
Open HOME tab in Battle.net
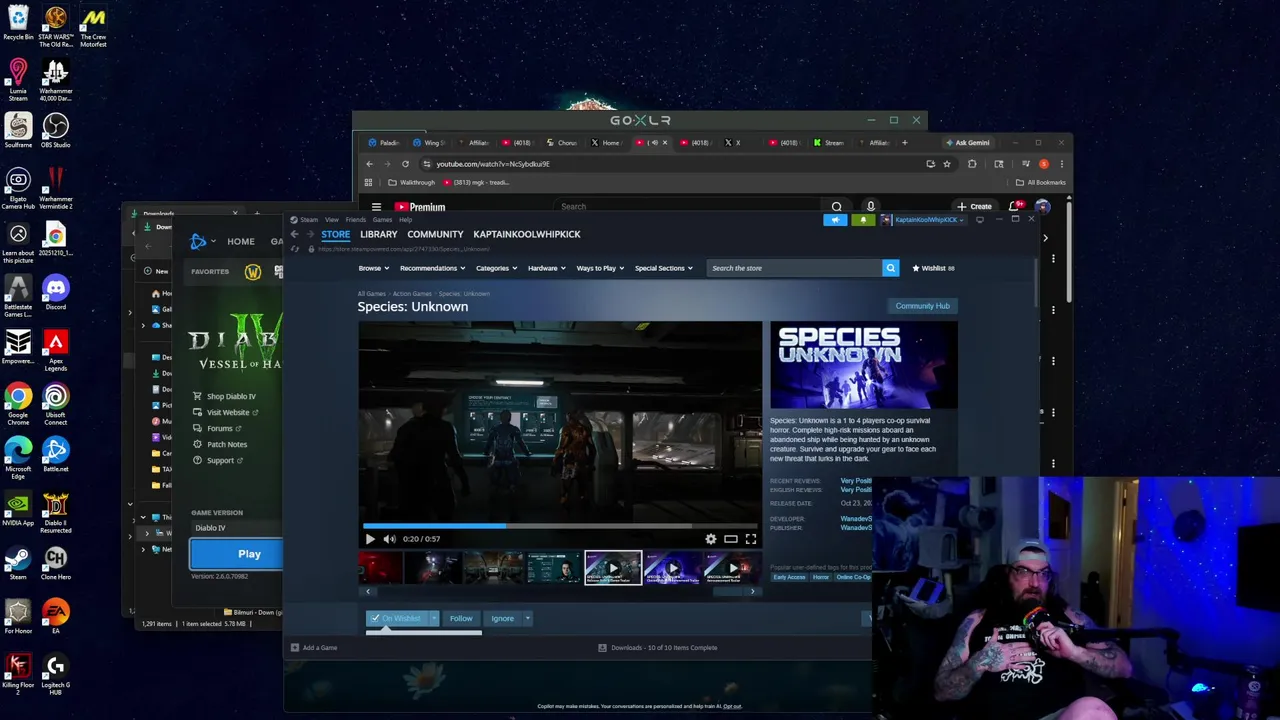coord(240,241)
